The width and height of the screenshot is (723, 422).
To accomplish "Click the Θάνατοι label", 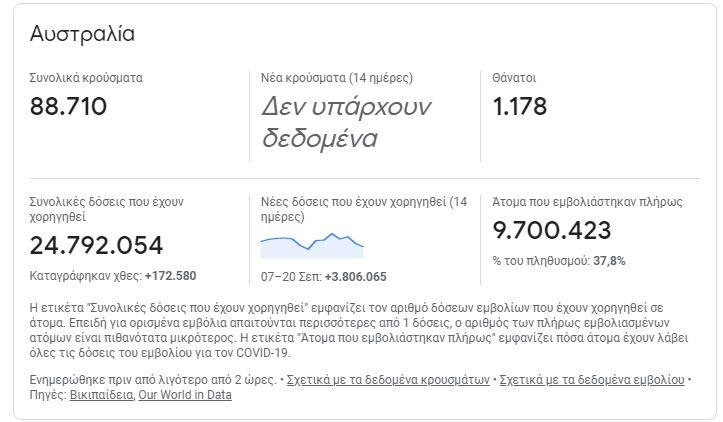I will [x=514, y=78].
